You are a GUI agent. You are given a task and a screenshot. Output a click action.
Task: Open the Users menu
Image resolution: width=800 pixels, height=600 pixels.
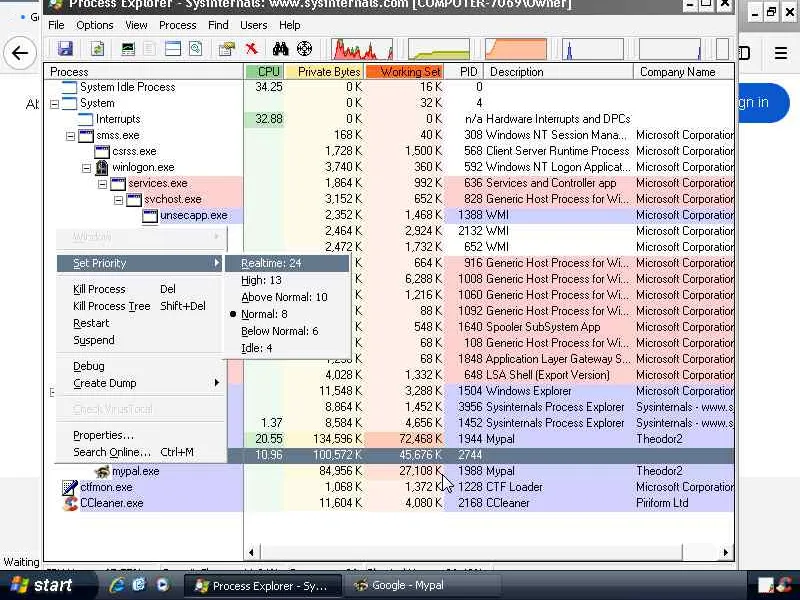(x=254, y=25)
